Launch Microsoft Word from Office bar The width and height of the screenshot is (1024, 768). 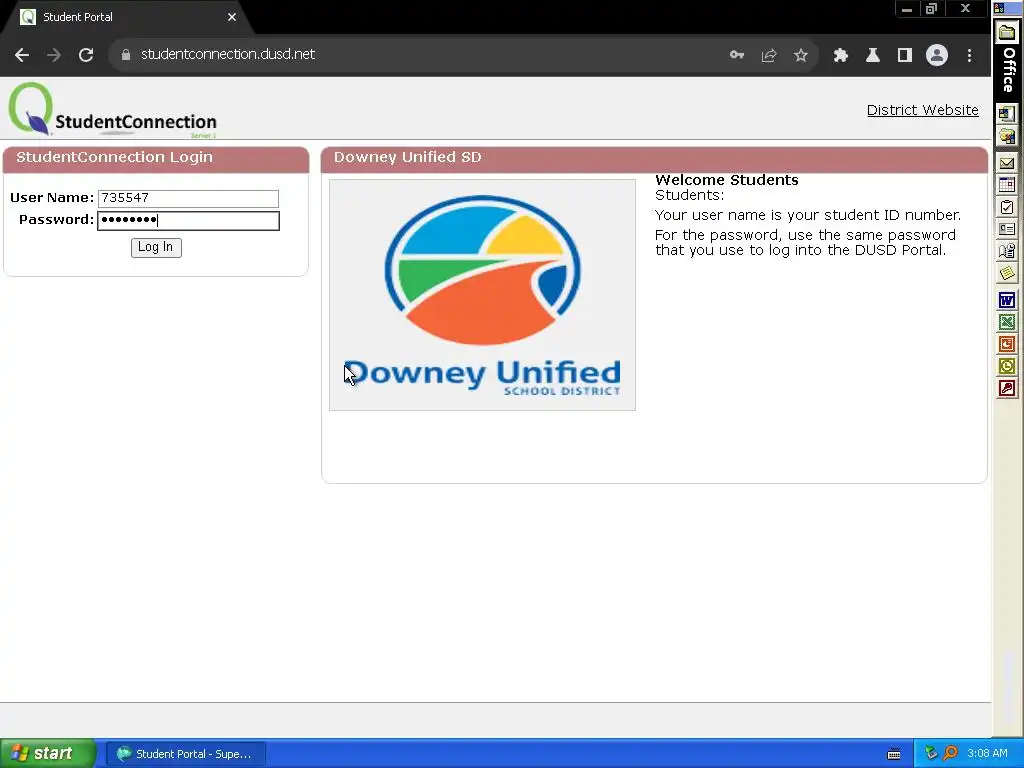pyautogui.click(x=1006, y=300)
